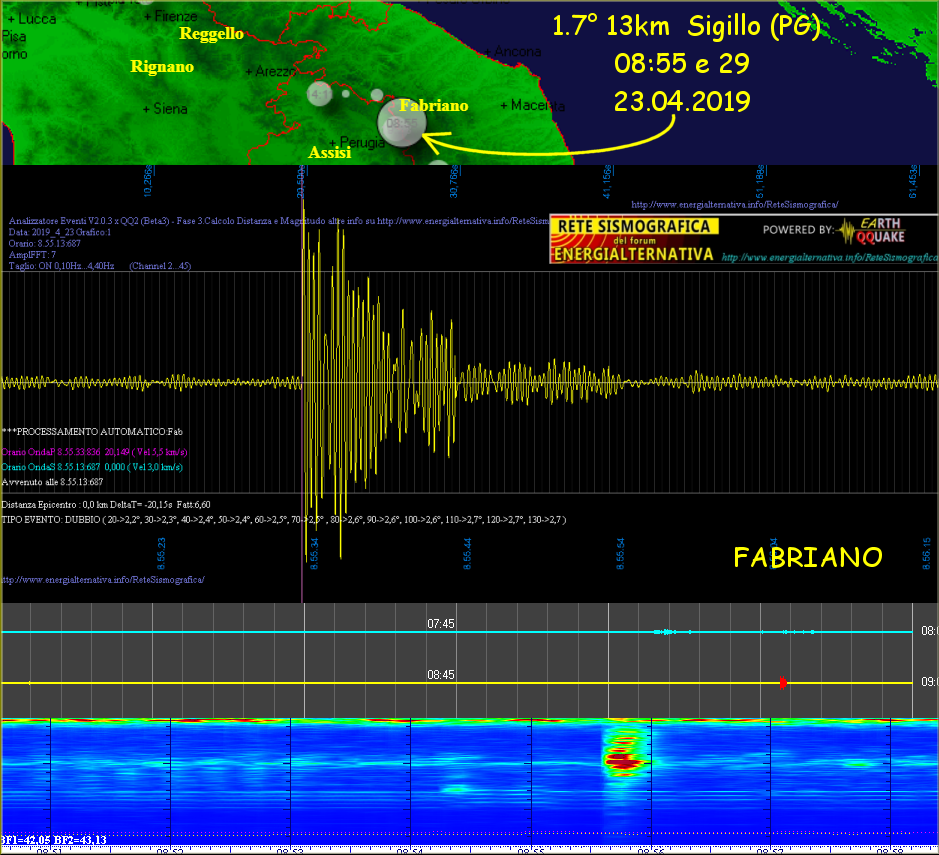Select the grey map circle labeled 4.1
Image resolution: width=939 pixels, height=855 pixels.
point(319,93)
